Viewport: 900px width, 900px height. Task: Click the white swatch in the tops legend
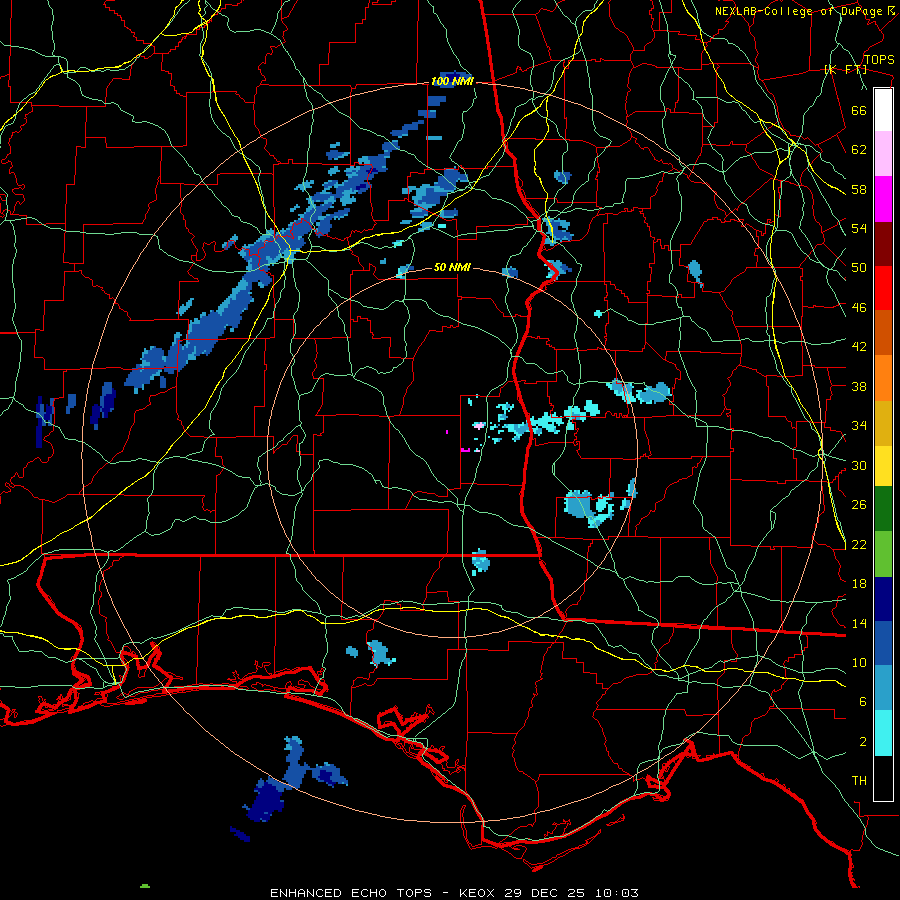(x=883, y=110)
